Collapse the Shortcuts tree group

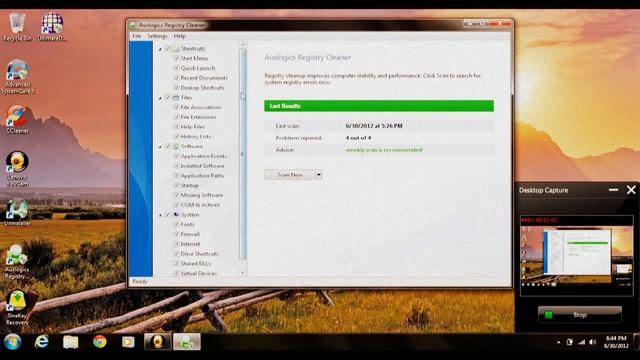pos(160,49)
